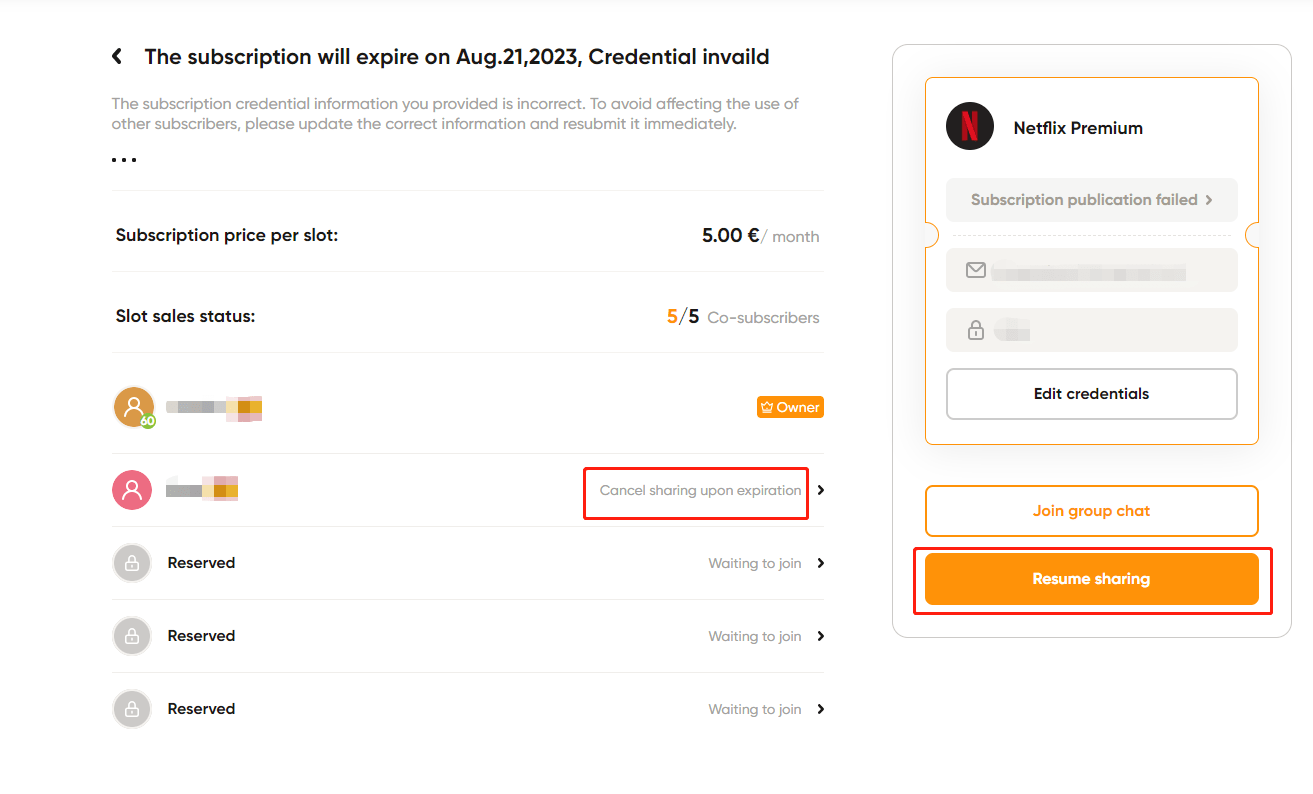Click the first Reserved slot lock icon
The image size is (1313, 794).
(x=132, y=563)
